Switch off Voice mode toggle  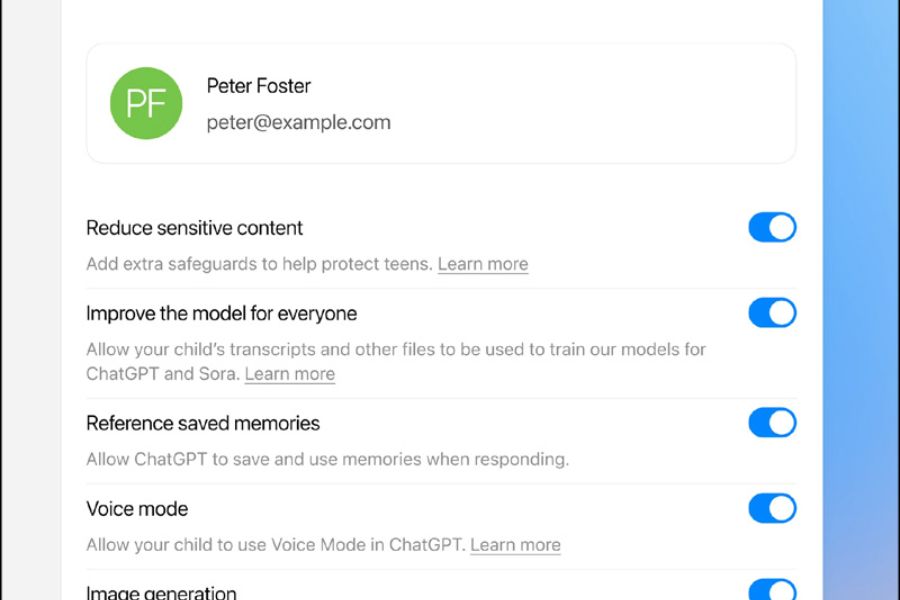(772, 509)
